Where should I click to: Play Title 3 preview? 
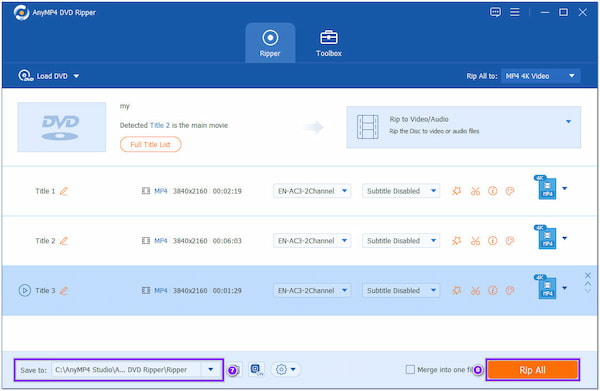point(24,290)
